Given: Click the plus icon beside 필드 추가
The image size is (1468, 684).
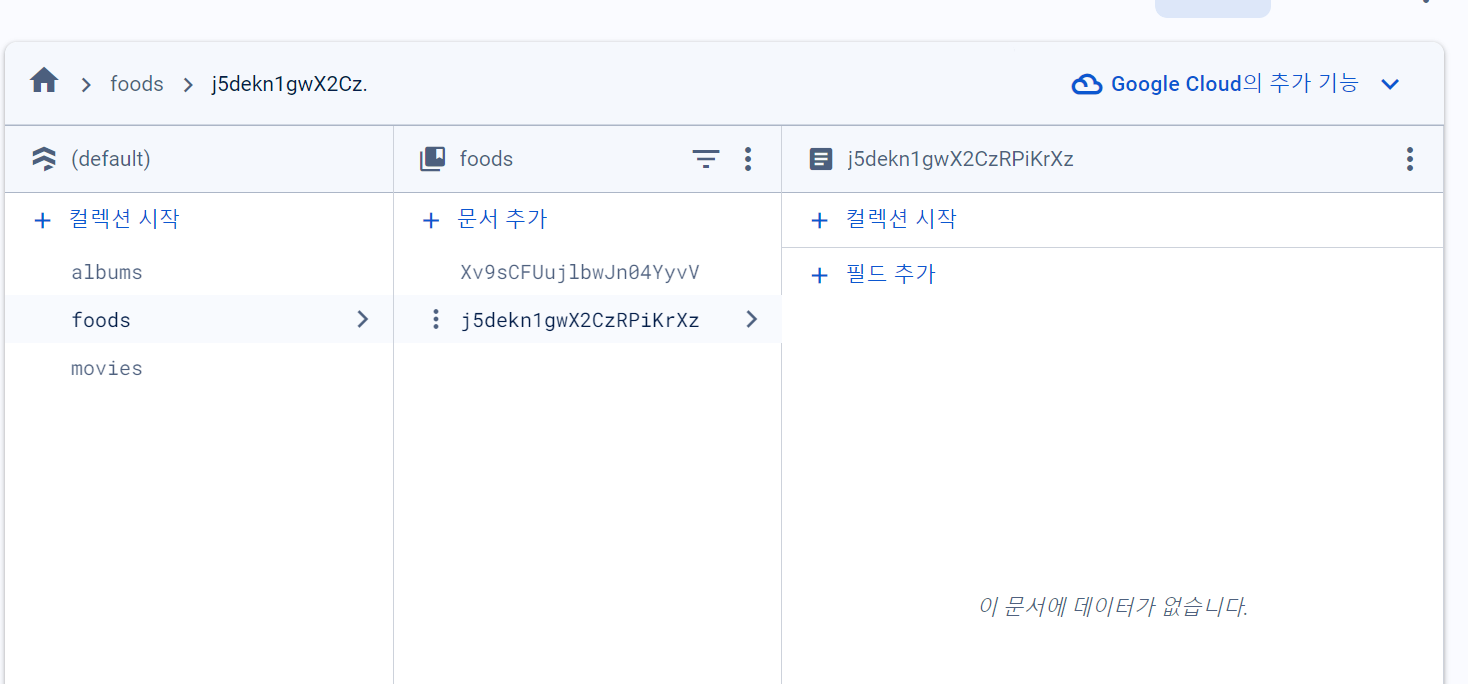Looking at the screenshot, I should tap(819, 275).
